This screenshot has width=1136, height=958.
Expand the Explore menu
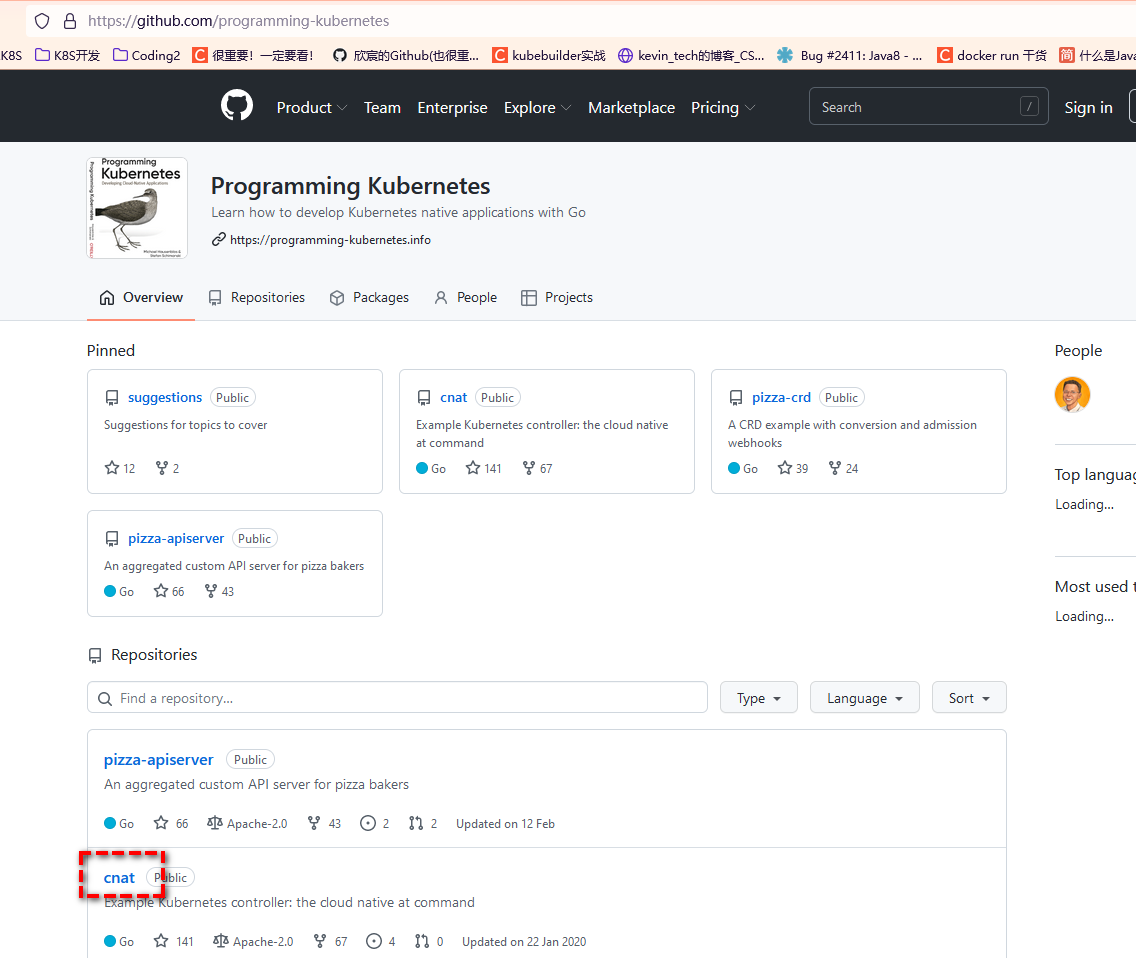click(538, 107)
